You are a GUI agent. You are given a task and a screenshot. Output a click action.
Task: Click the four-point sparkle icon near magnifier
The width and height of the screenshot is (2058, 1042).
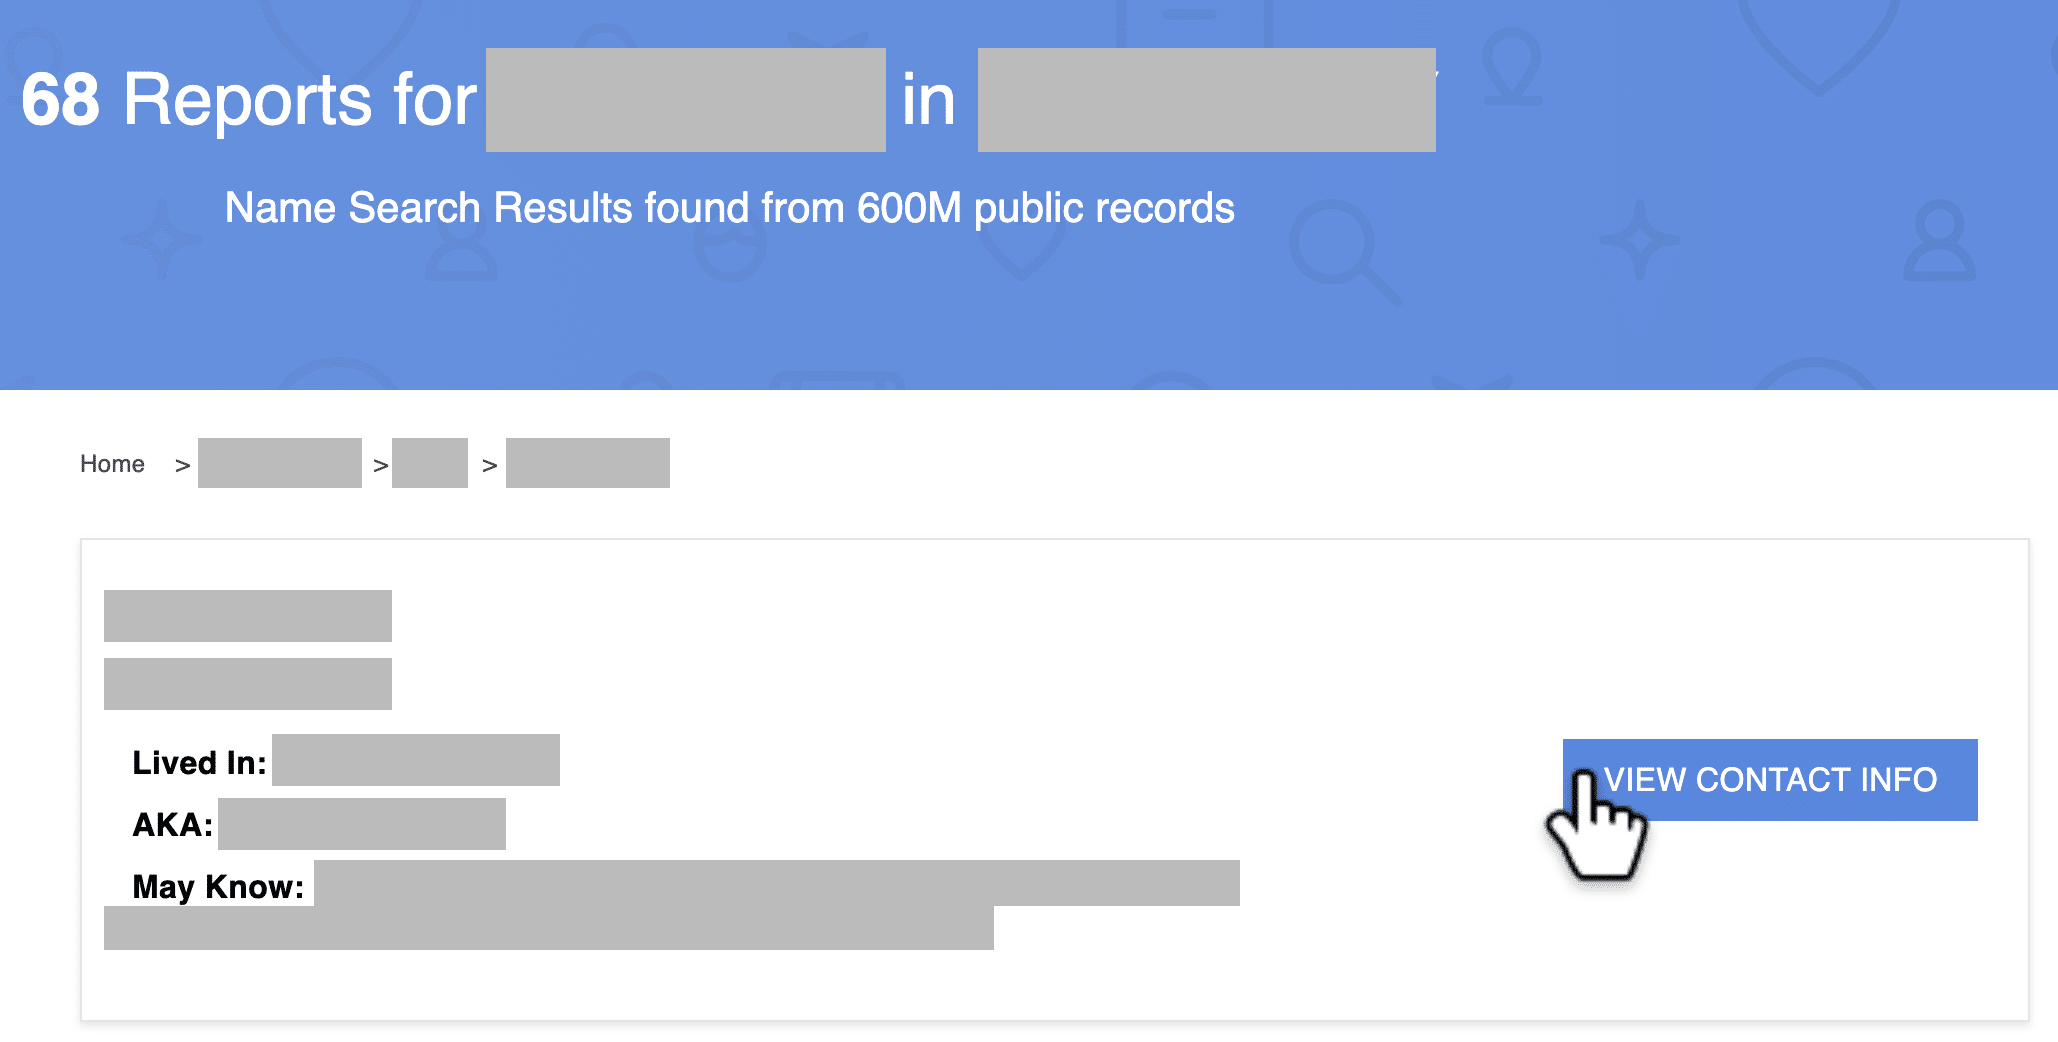[x=1638, y=240]
